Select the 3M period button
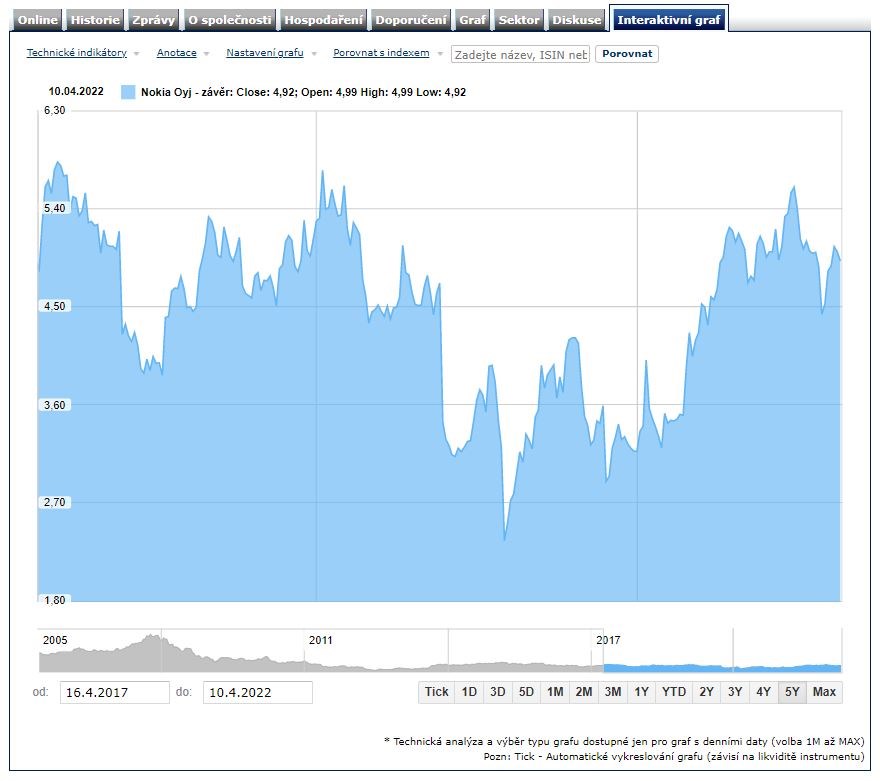The height and width of the screenshot is (781, 880). click(x=613, y=692)
